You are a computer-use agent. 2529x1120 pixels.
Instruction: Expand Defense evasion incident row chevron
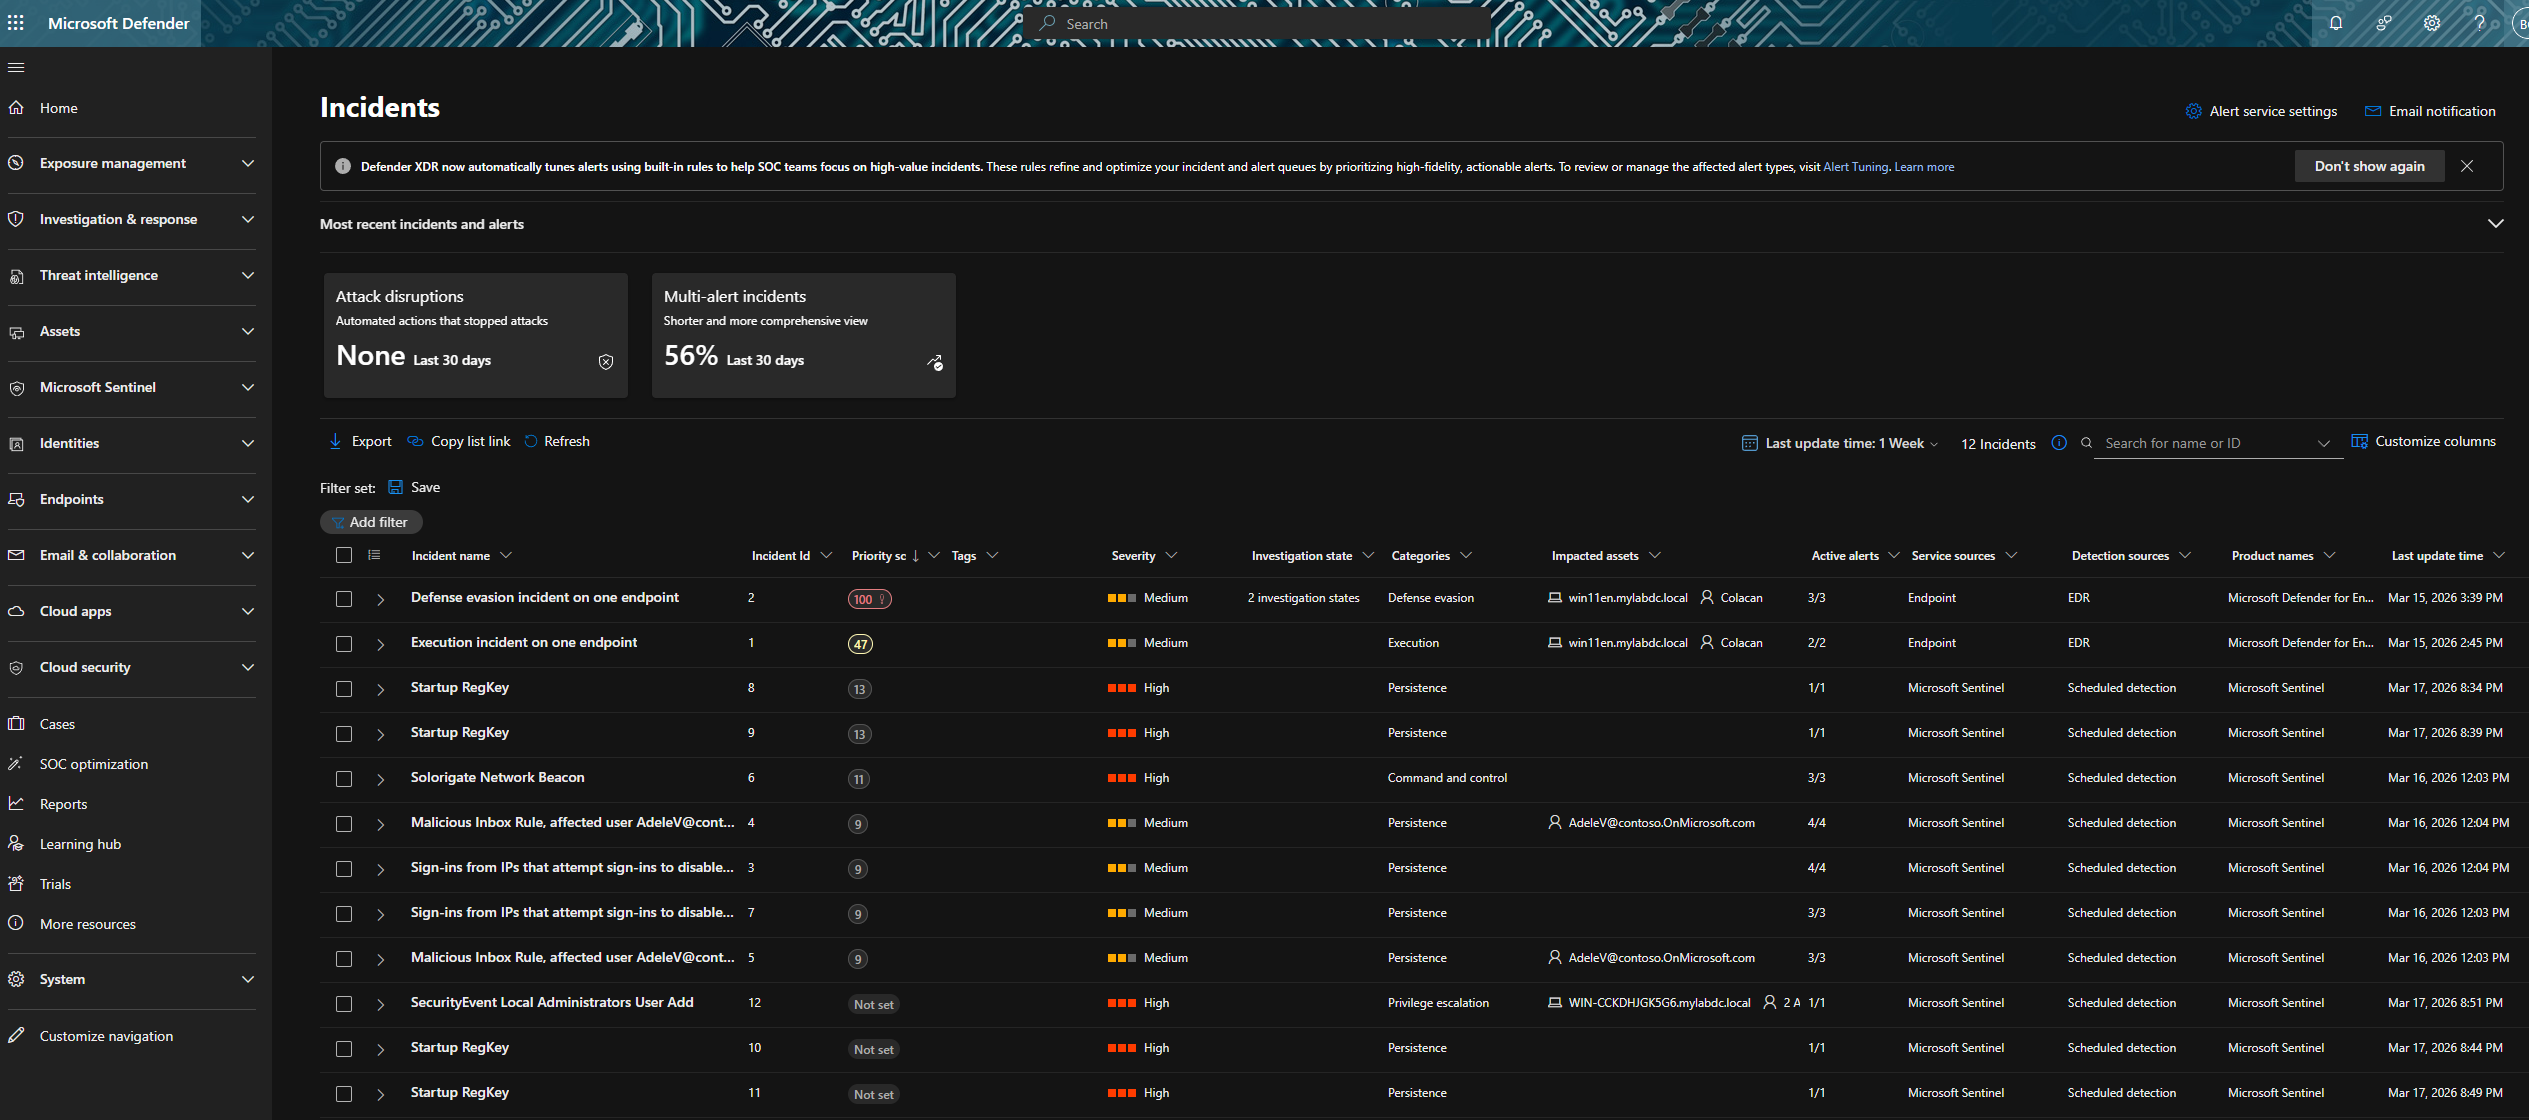click(380, 599)
